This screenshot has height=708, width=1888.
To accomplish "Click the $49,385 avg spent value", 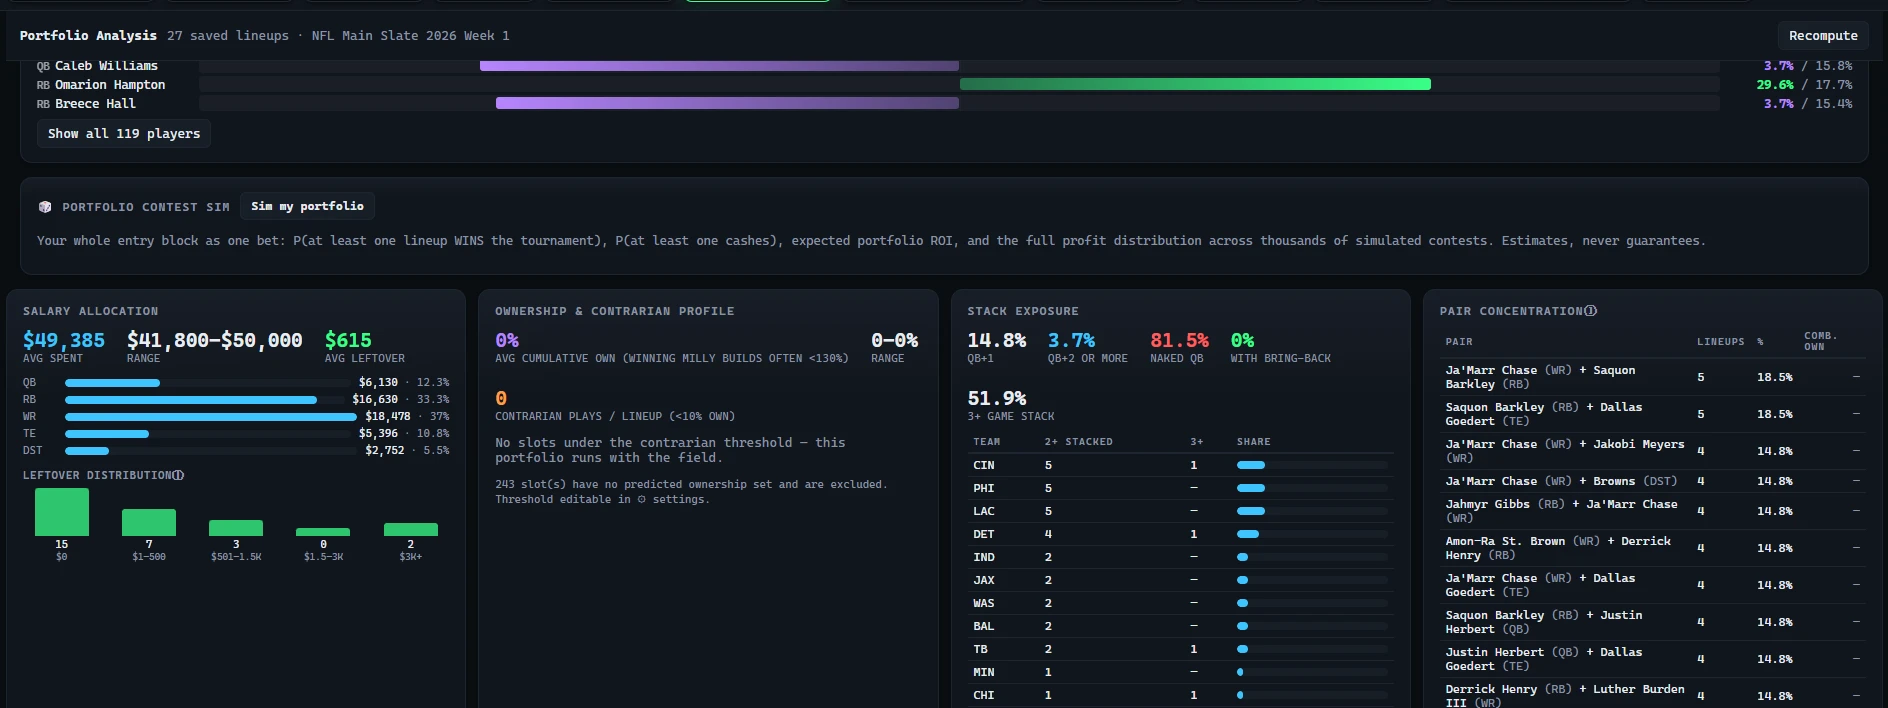I will [x=64, y=340].
